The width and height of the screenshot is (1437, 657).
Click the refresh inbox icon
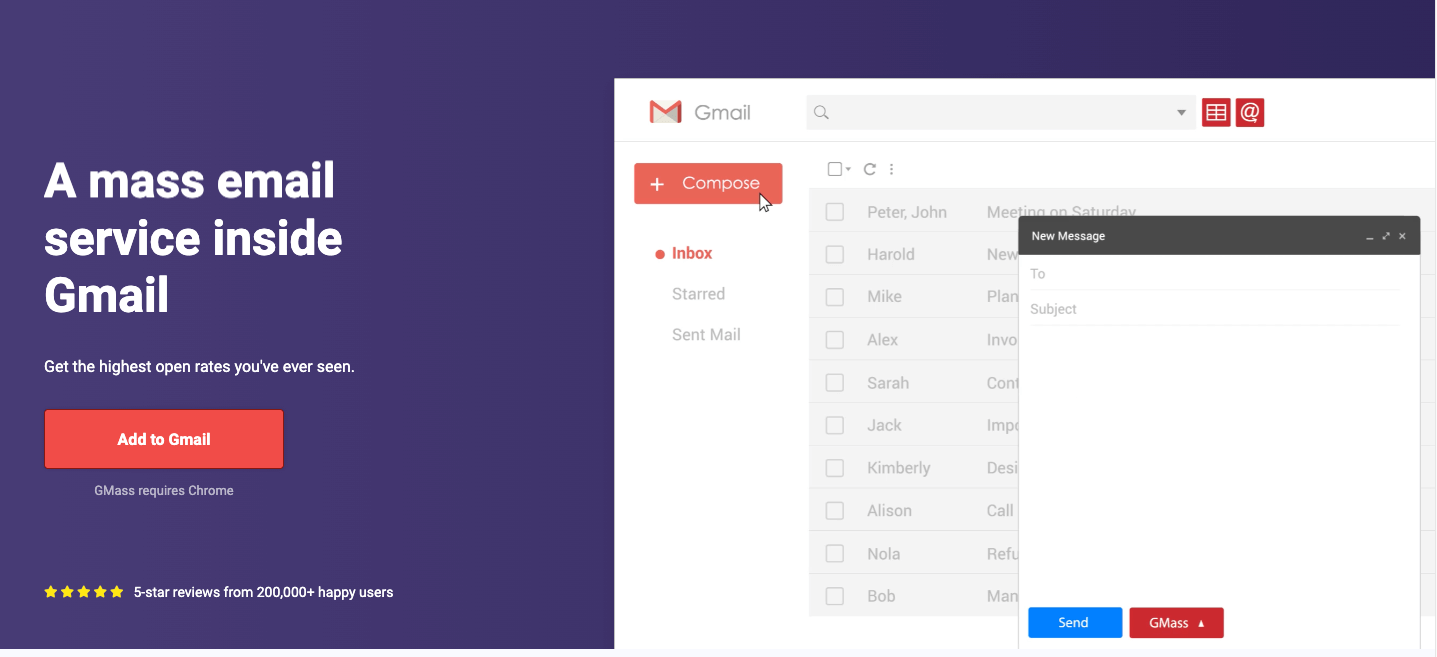(869, 168)
